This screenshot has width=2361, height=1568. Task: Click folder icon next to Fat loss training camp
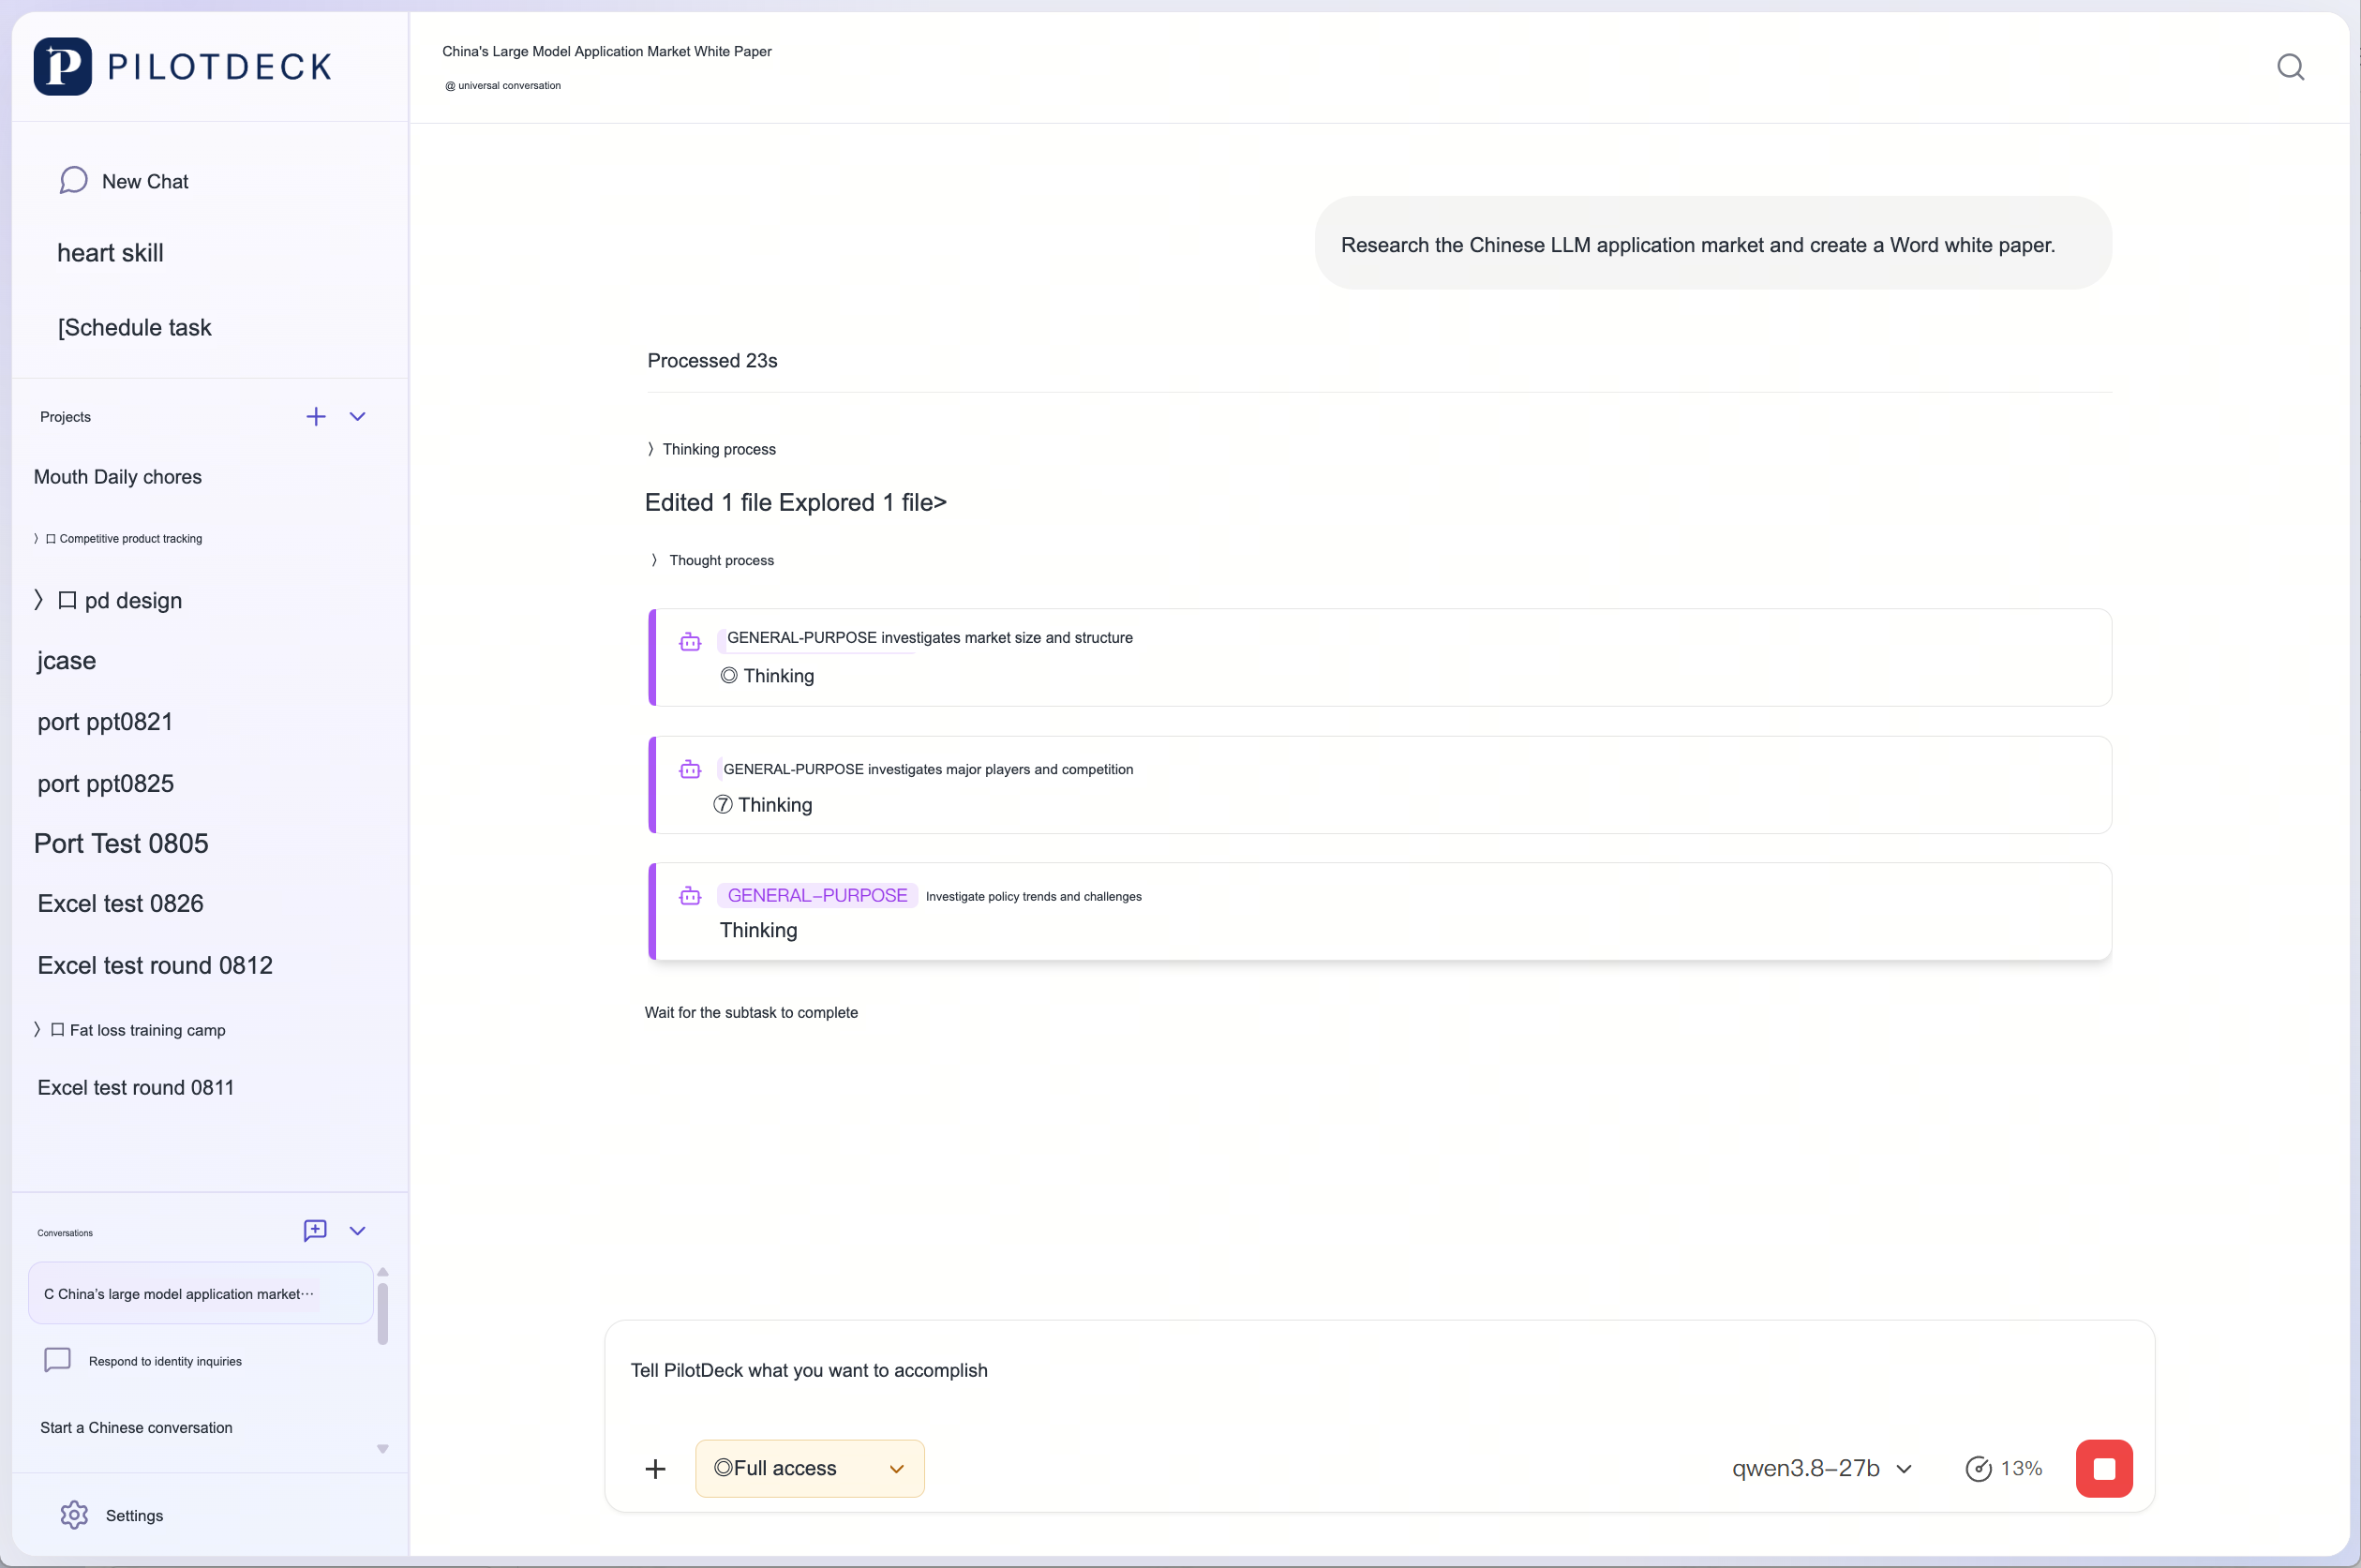click(57, 1029)
